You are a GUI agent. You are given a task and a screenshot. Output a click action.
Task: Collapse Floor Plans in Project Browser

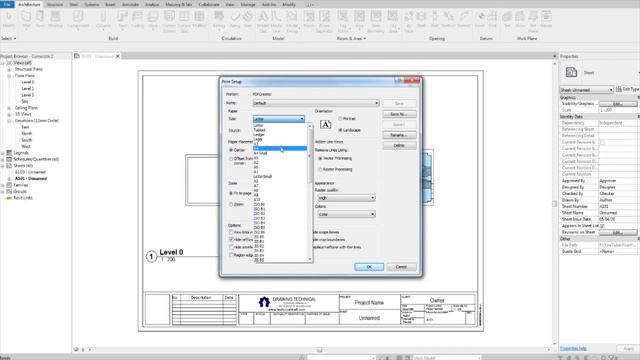9,76
